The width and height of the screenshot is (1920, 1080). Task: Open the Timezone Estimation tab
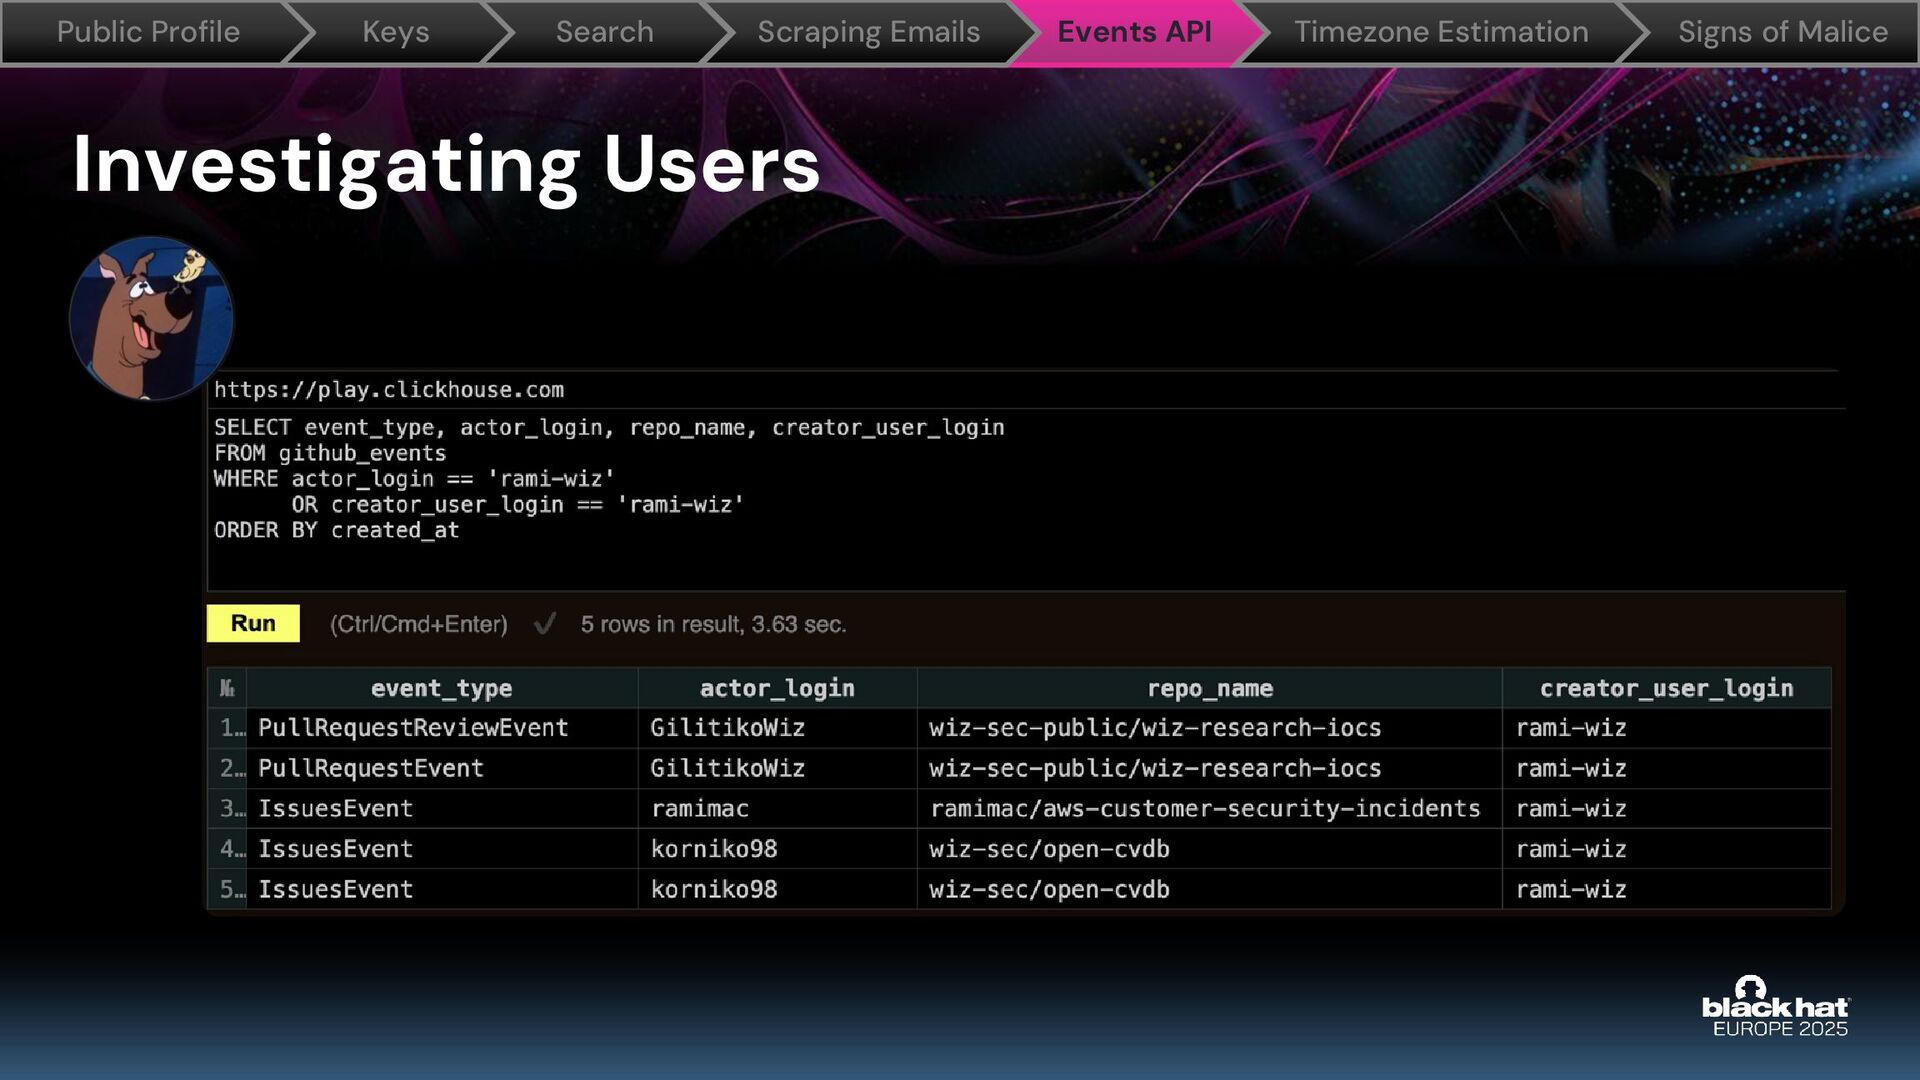coord(1440,32)
